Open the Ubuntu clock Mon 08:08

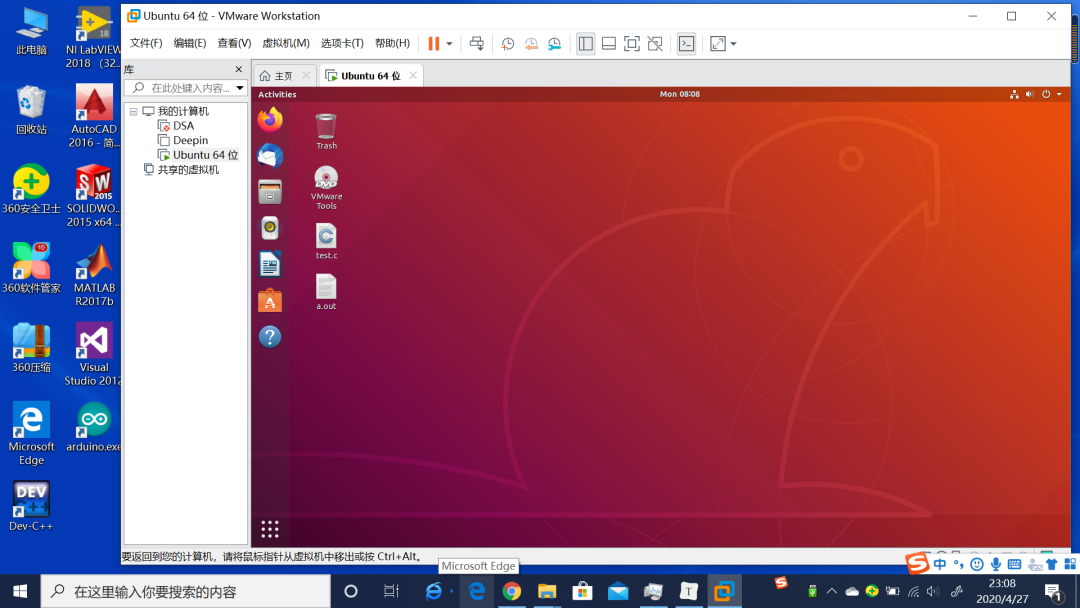pyautogui.click(x=680, y=94)
